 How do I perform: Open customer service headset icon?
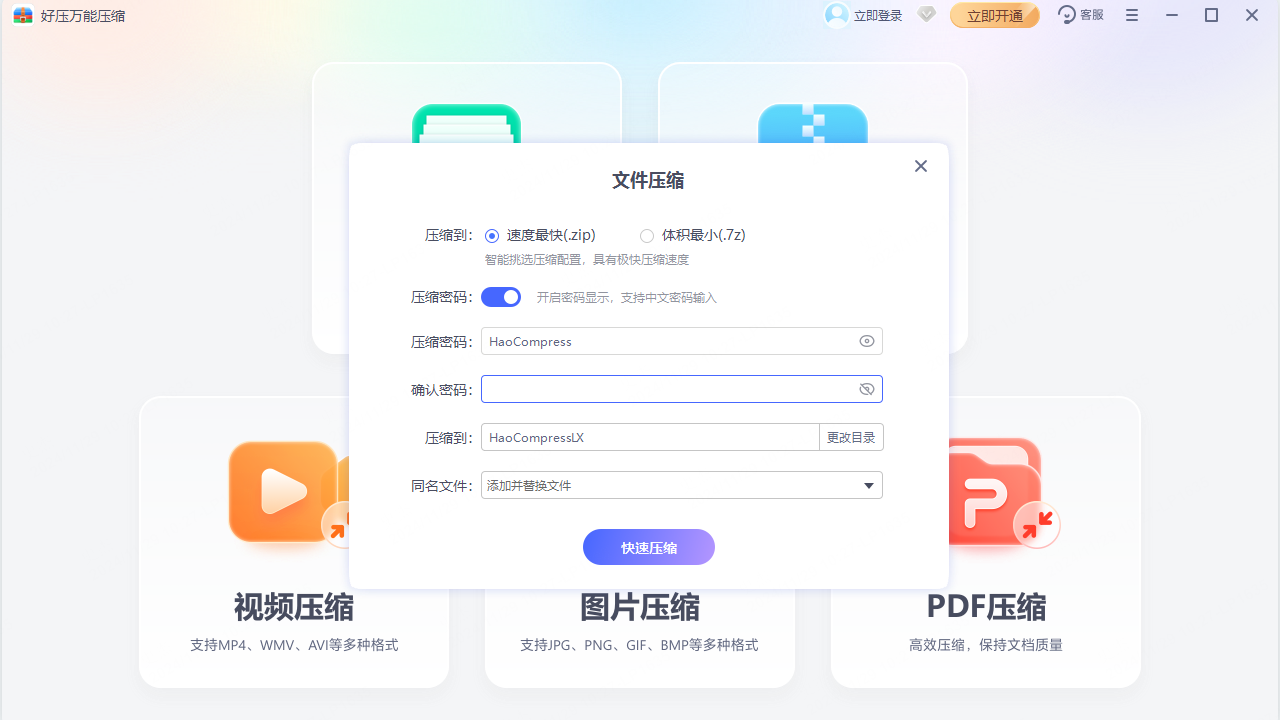[x=1067, y=15]
